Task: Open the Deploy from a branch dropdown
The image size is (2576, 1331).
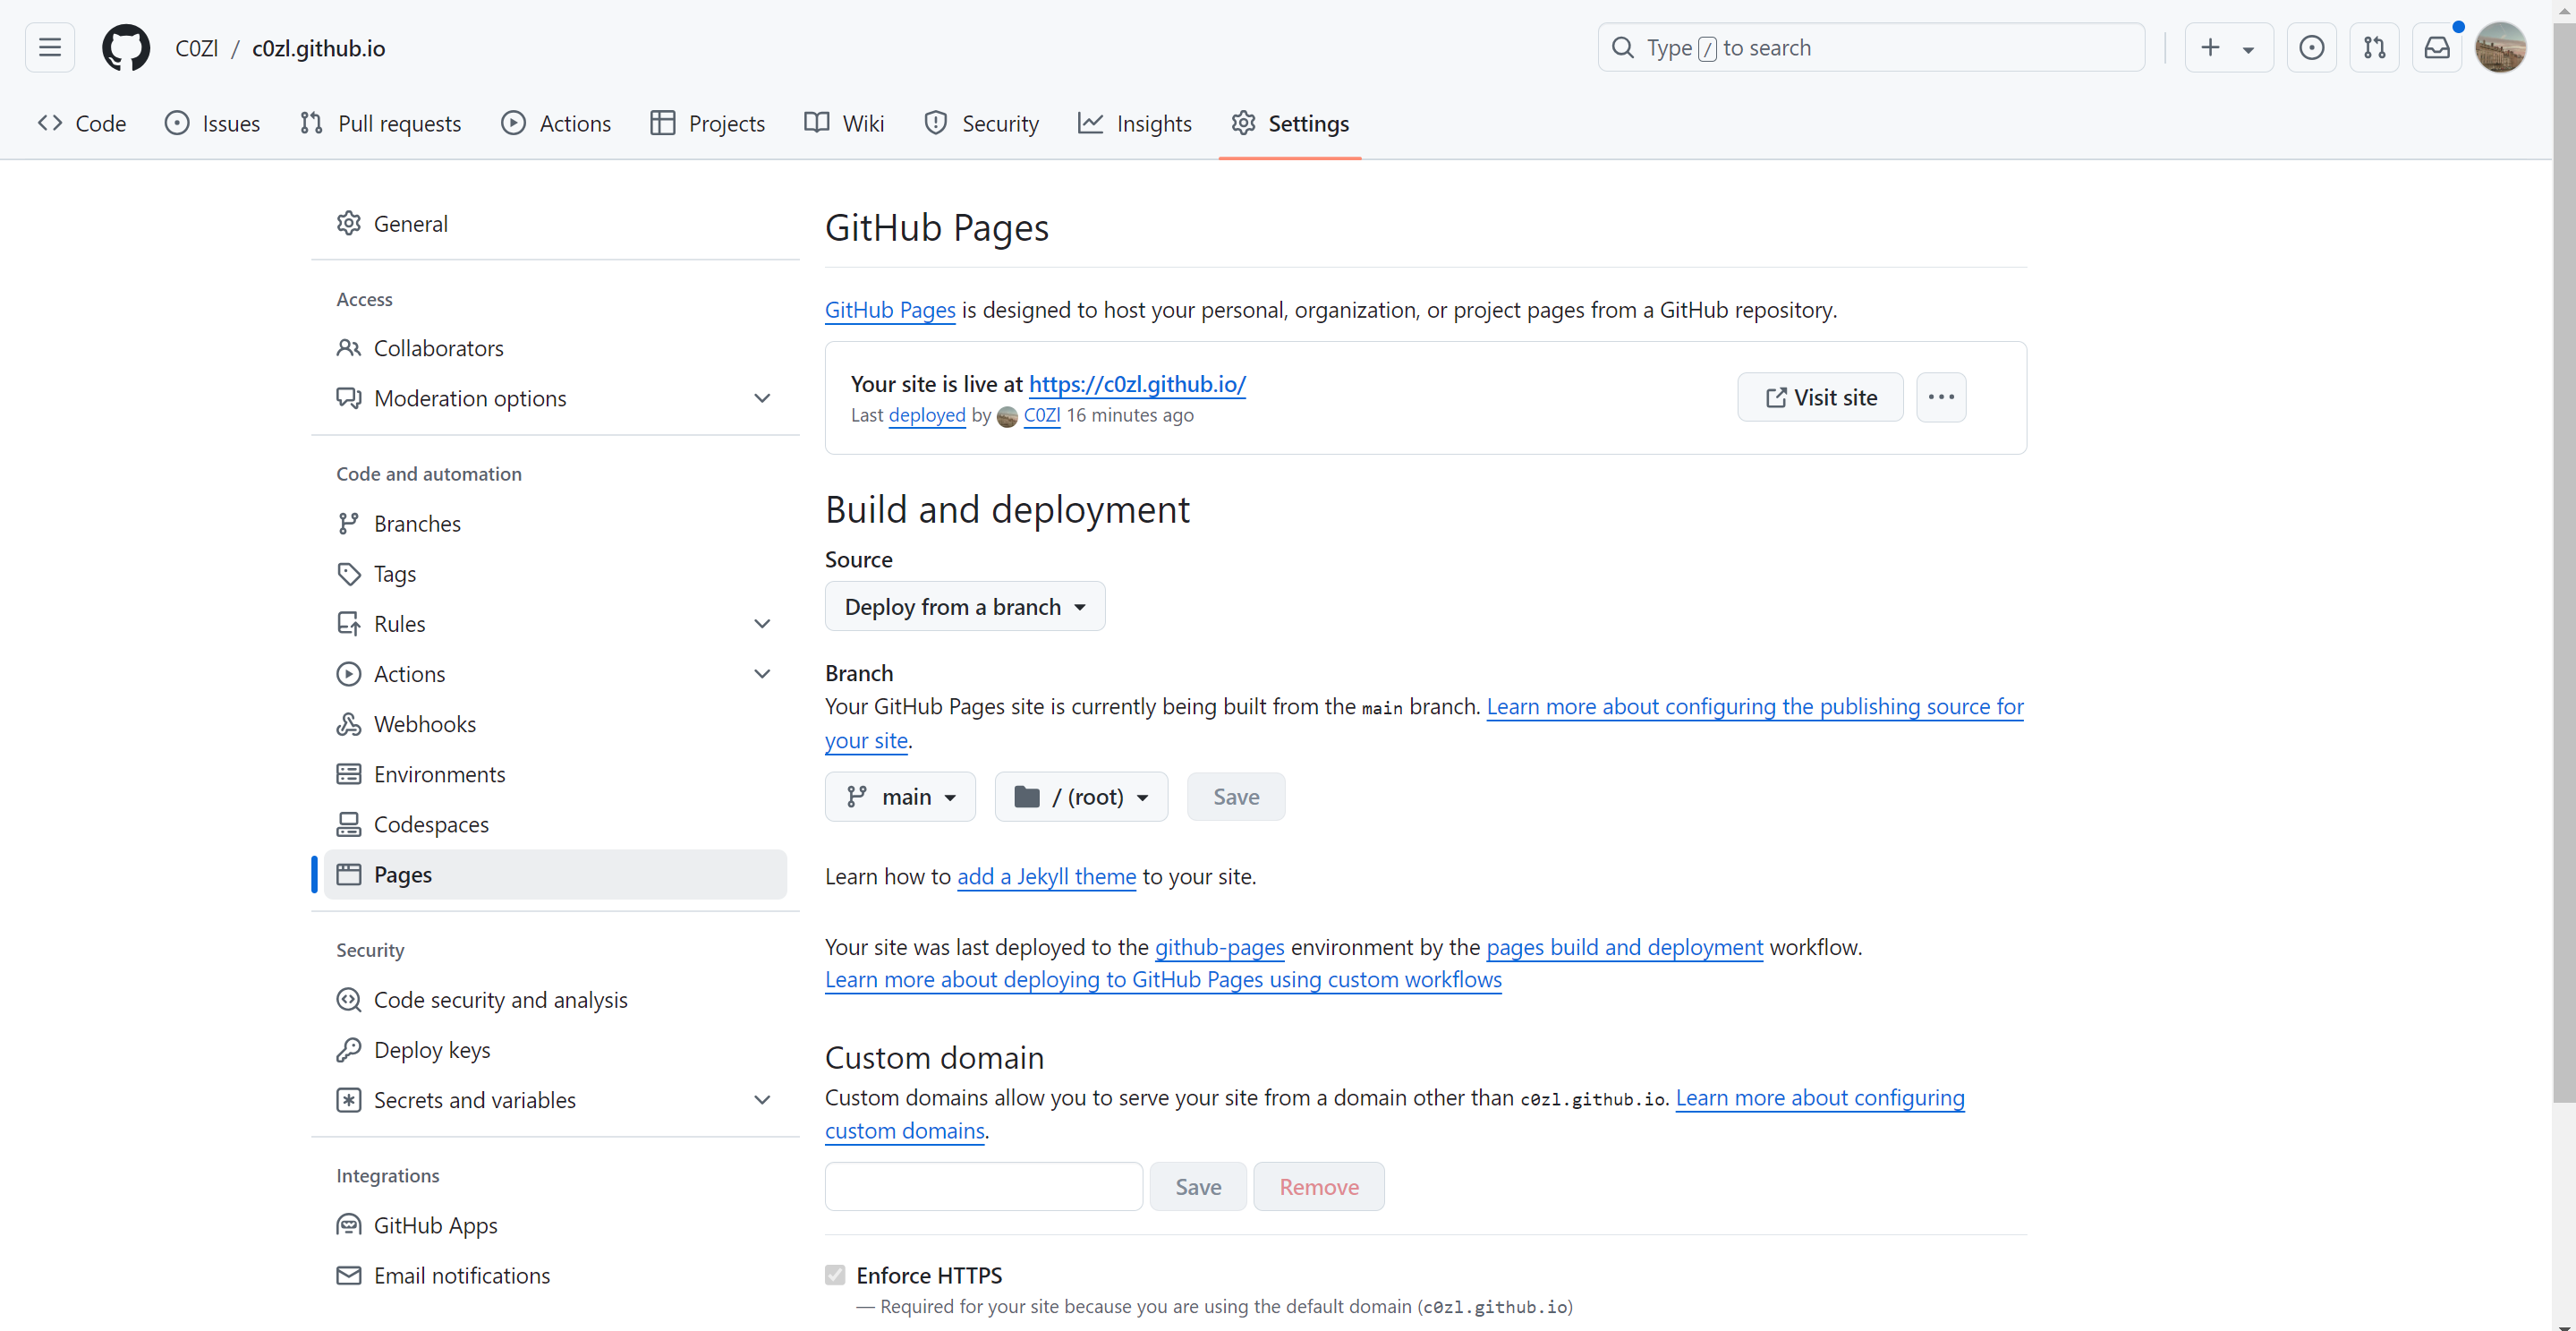Action: tap(964, 607)
